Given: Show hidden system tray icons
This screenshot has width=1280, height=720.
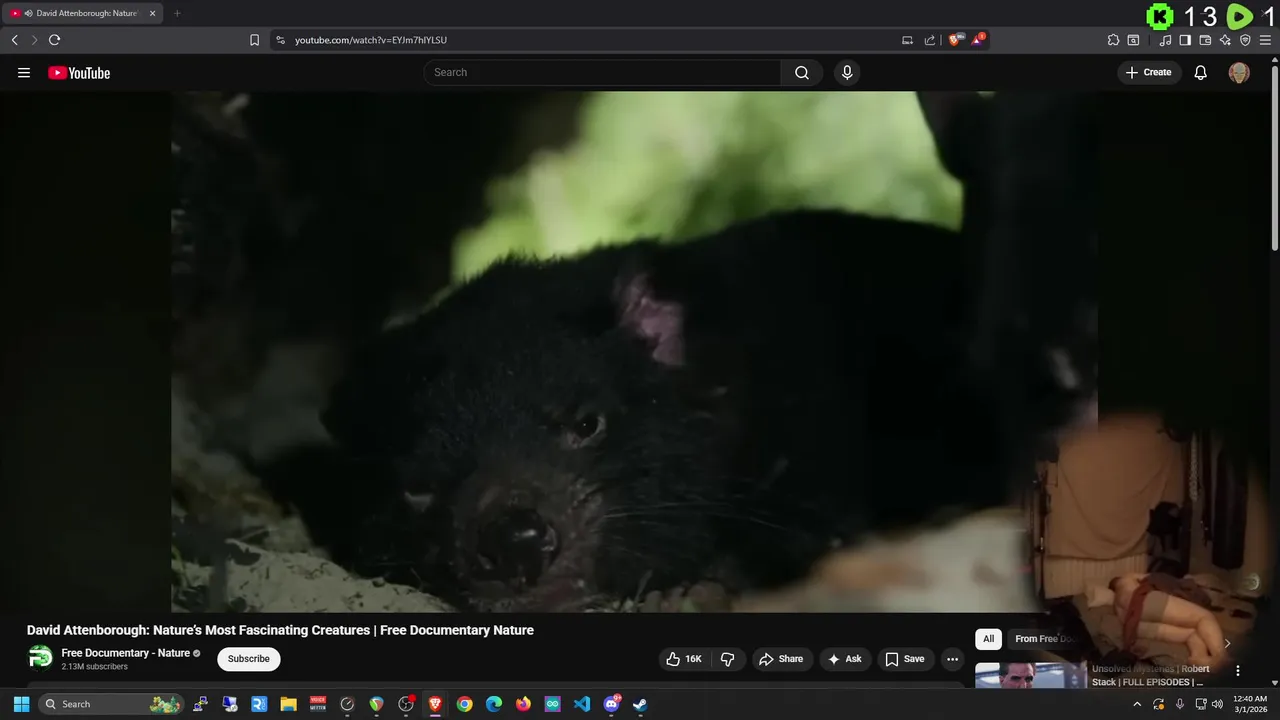Looking at the screenshot, I should click(x=1136, y=704).
